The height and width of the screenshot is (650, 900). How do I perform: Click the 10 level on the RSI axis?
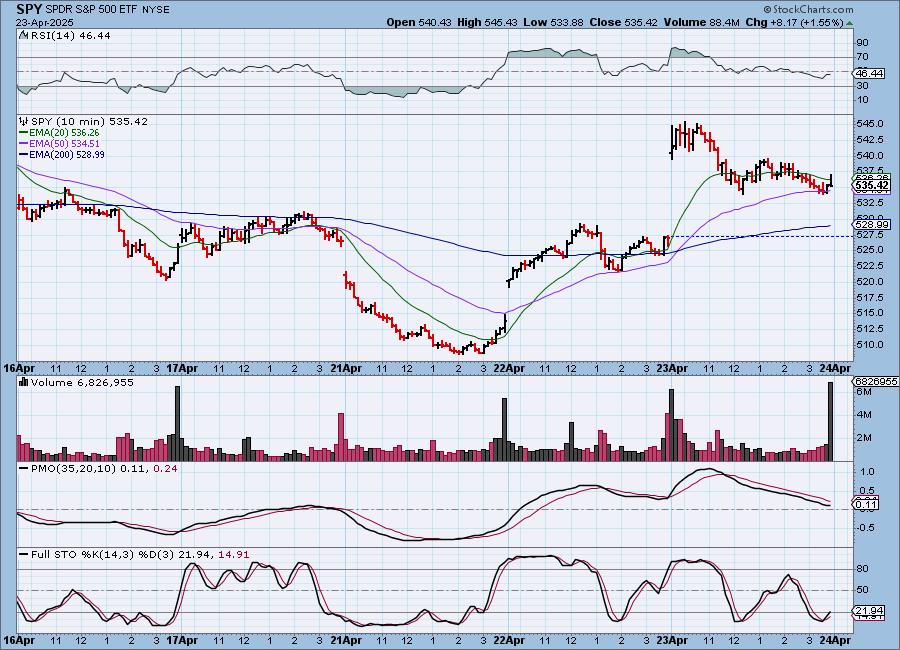coord(863,100)
